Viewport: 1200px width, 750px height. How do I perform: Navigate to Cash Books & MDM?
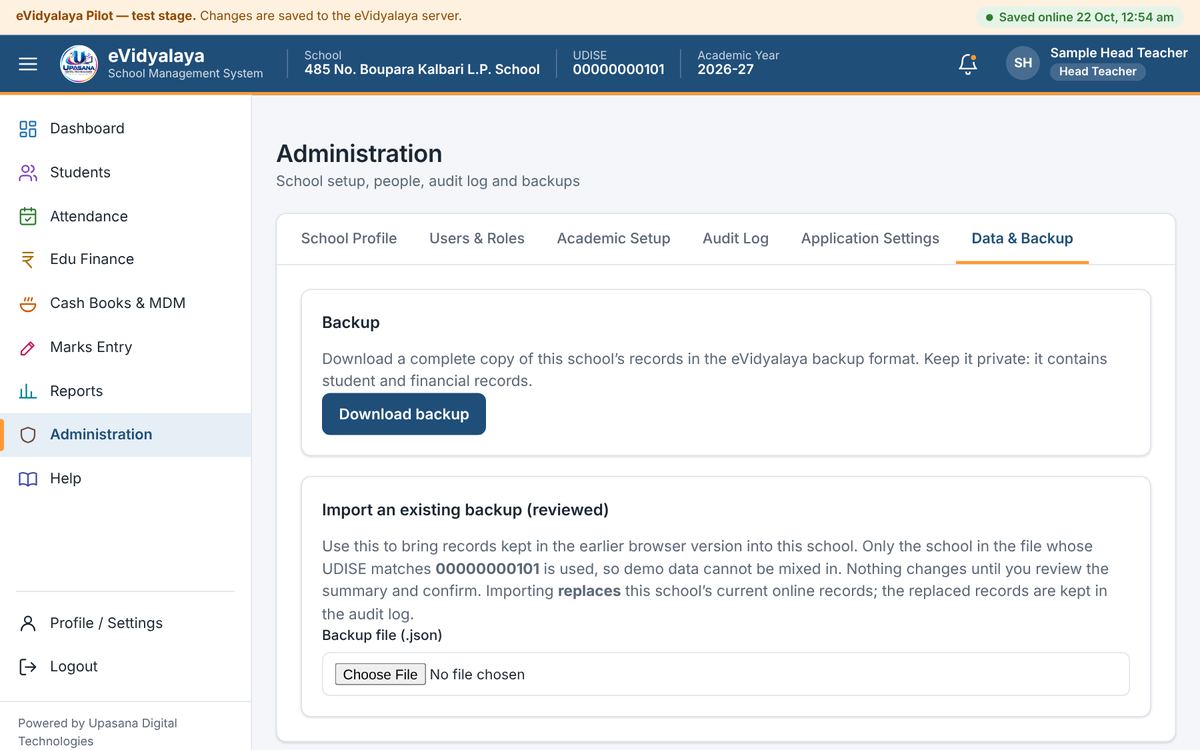point(126,303)
